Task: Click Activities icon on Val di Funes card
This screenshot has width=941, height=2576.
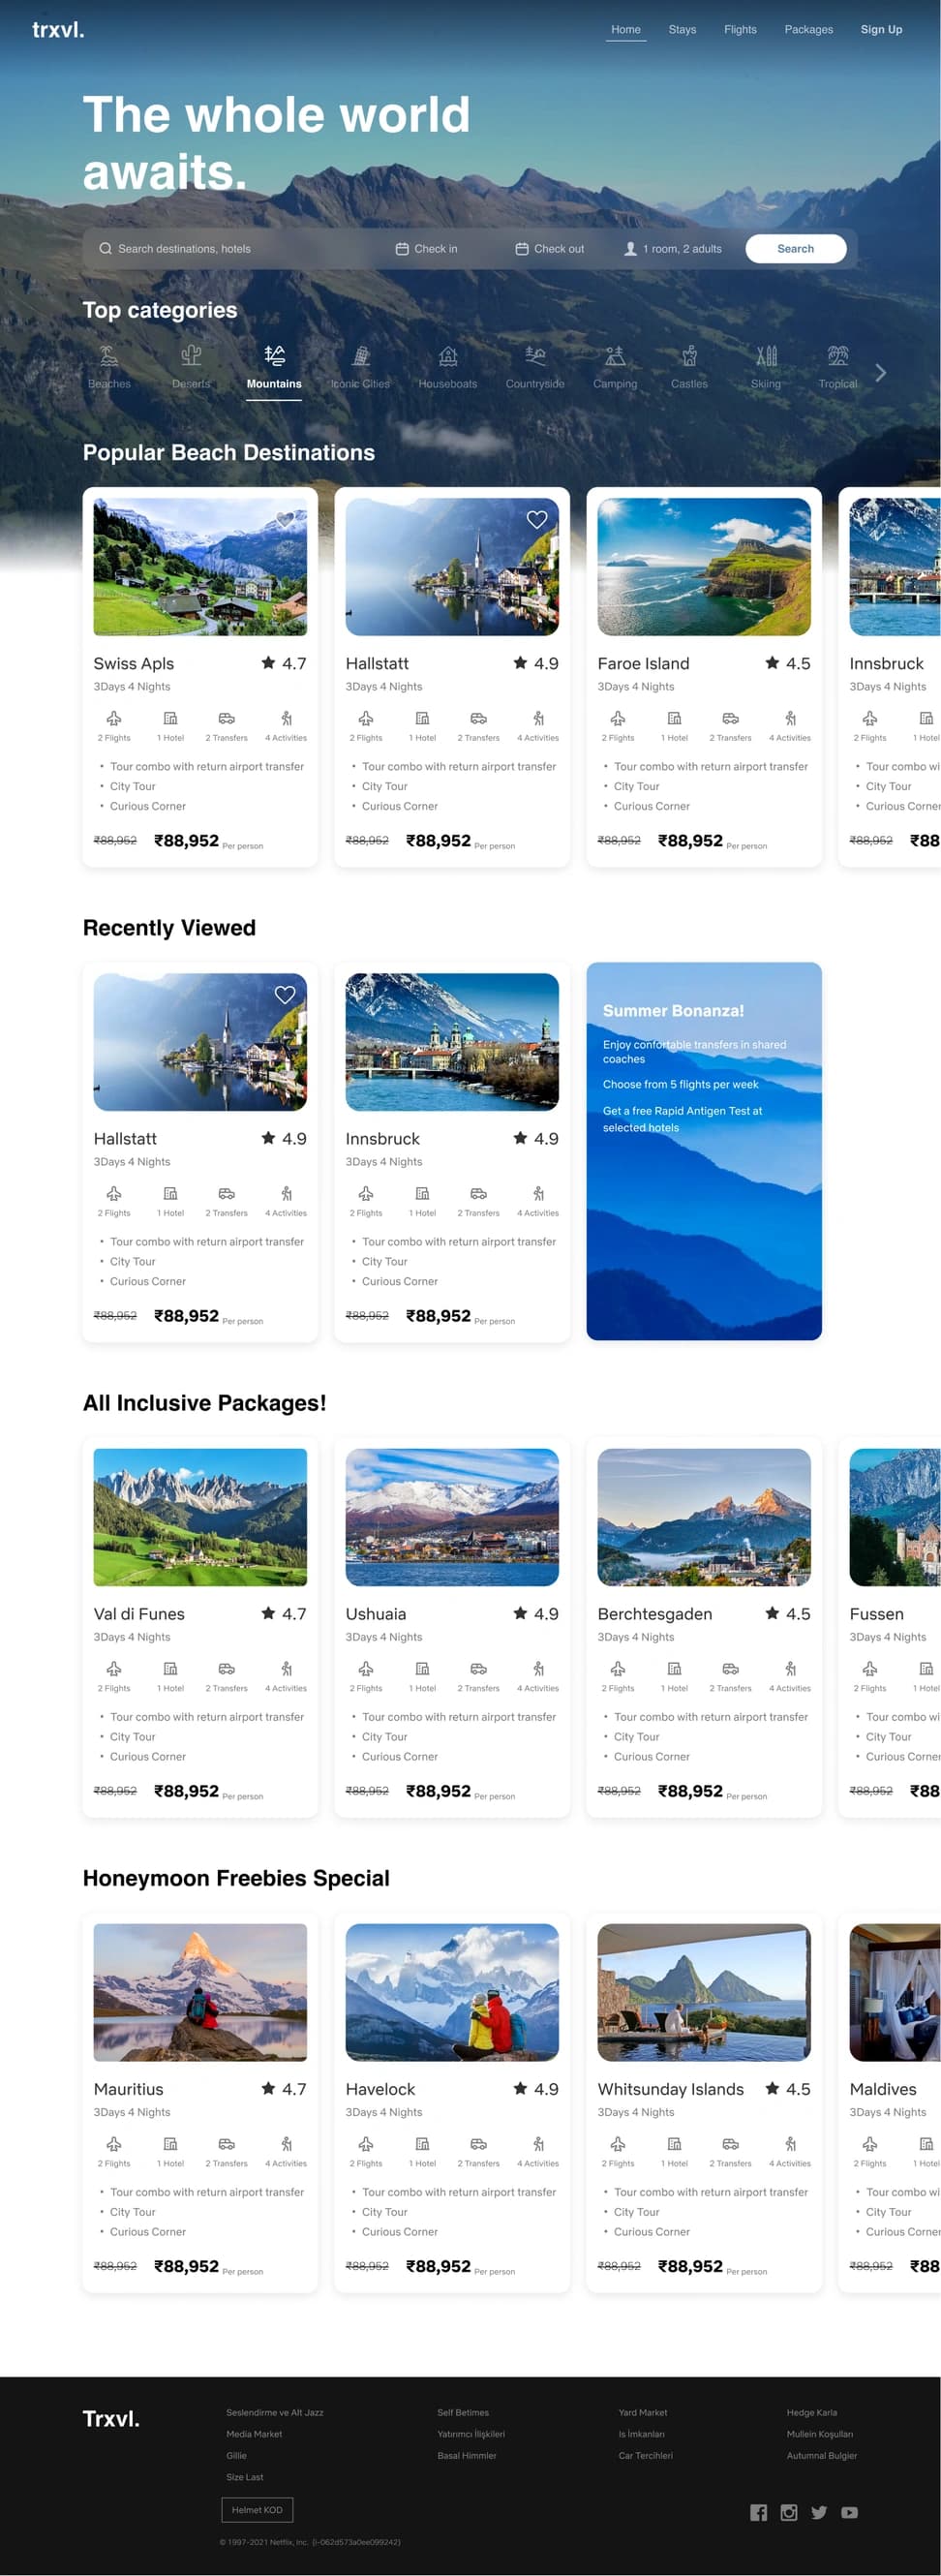Action: tap(287, 1668)
